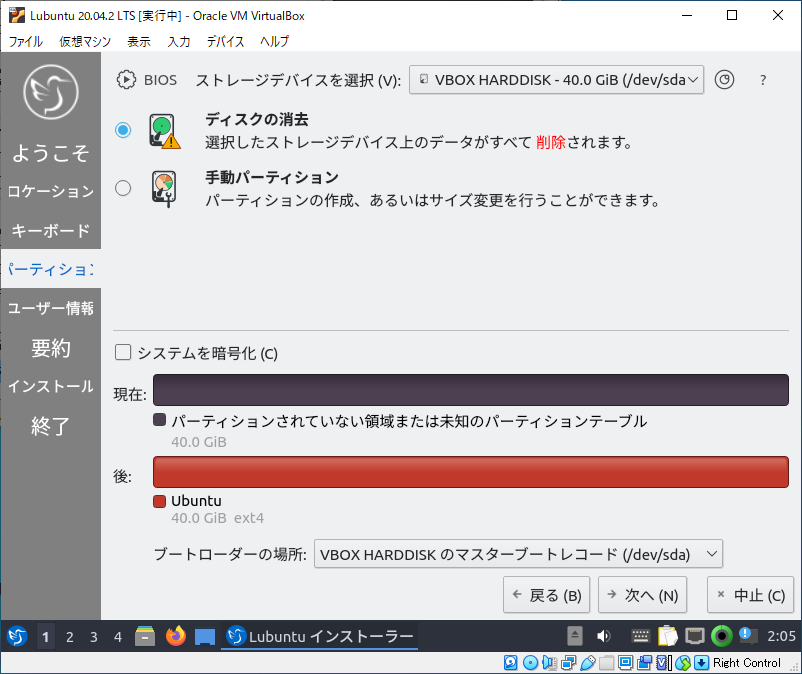Viewport: 802px width, 674px height.
Task: Launch Firefox from the taskbar
Action: point(175,636)
